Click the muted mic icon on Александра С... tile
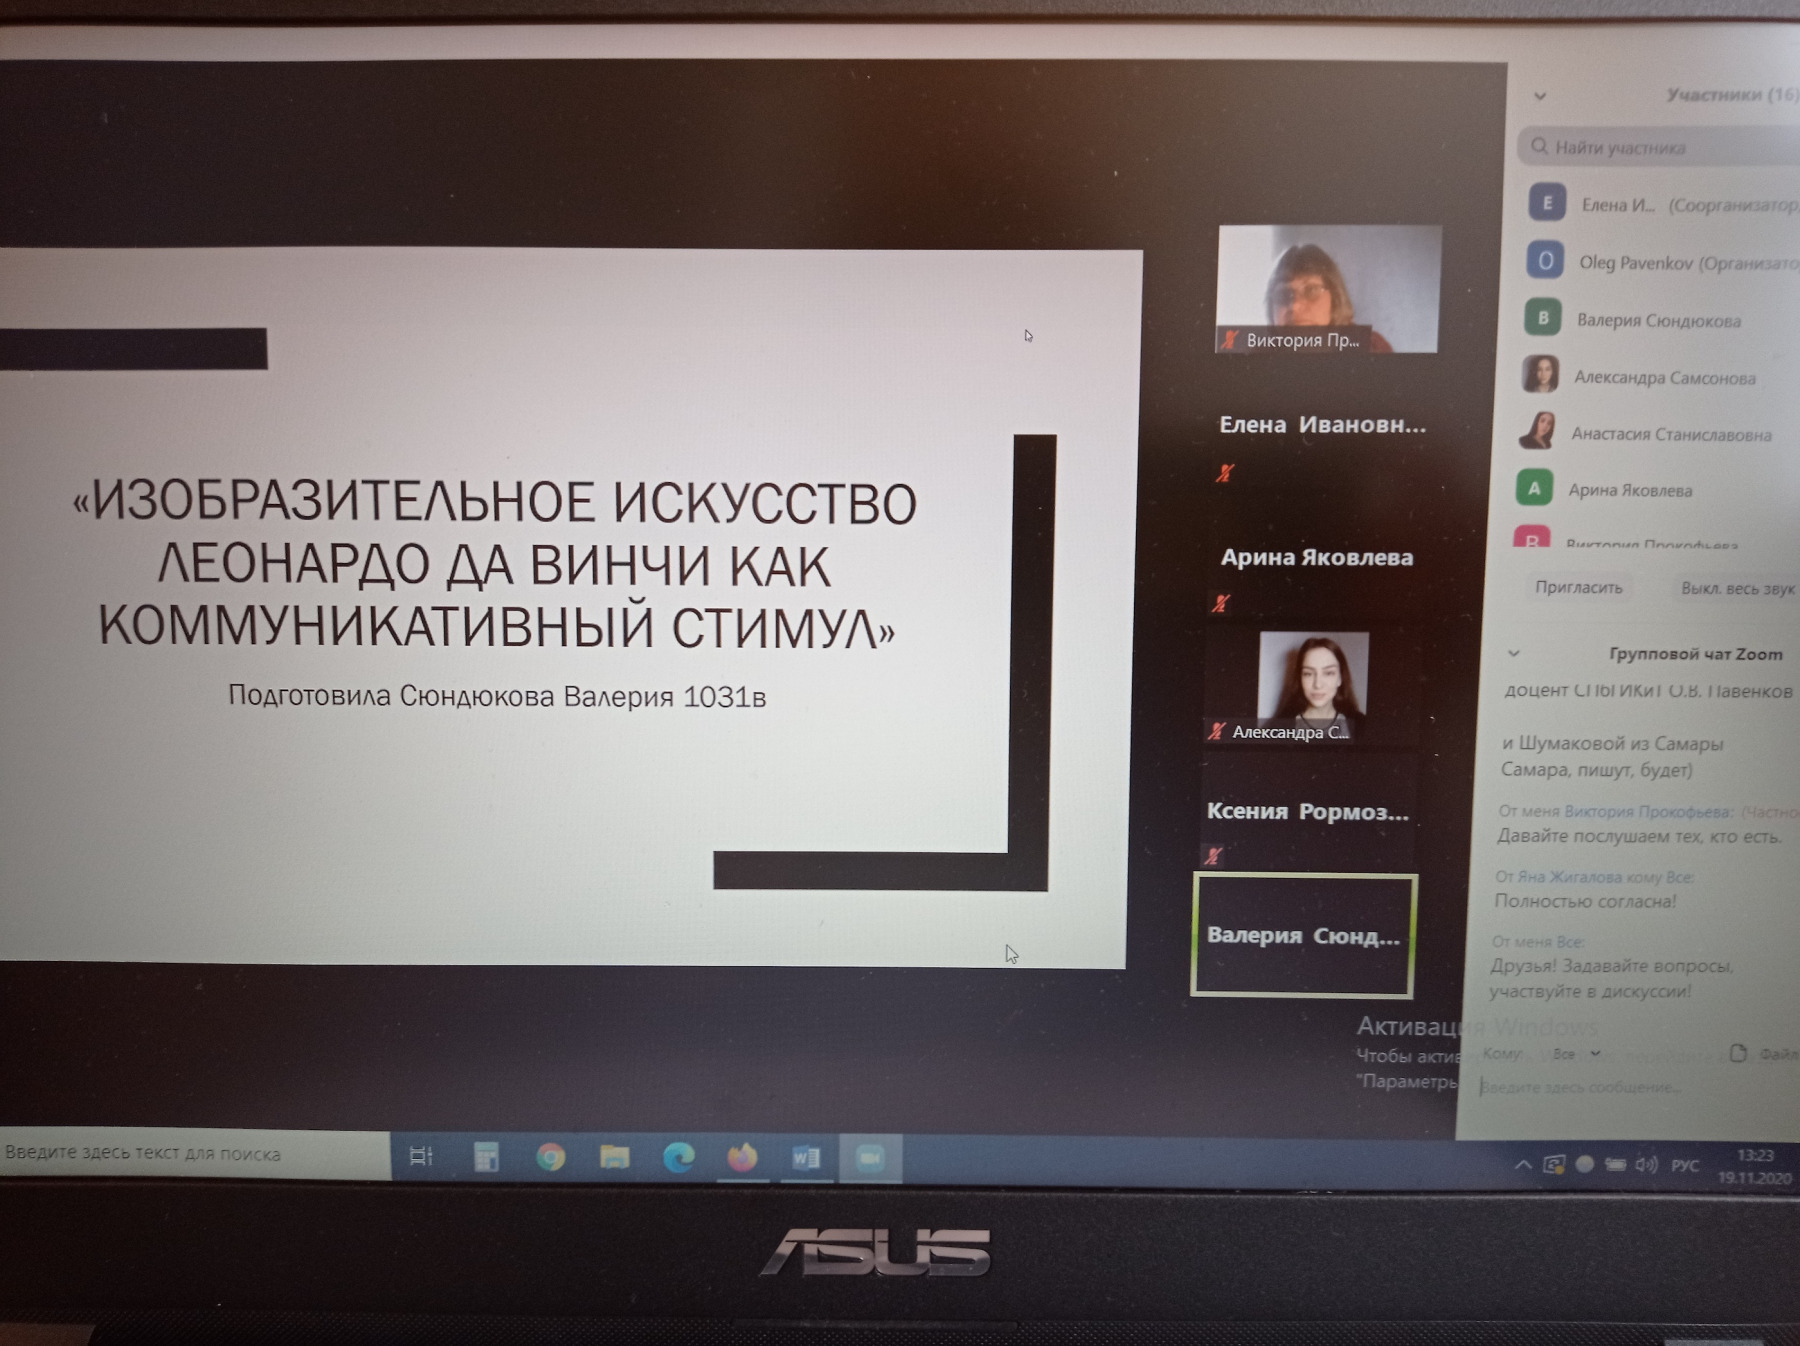The image size is (1800, 1346). pos(1216,731)
